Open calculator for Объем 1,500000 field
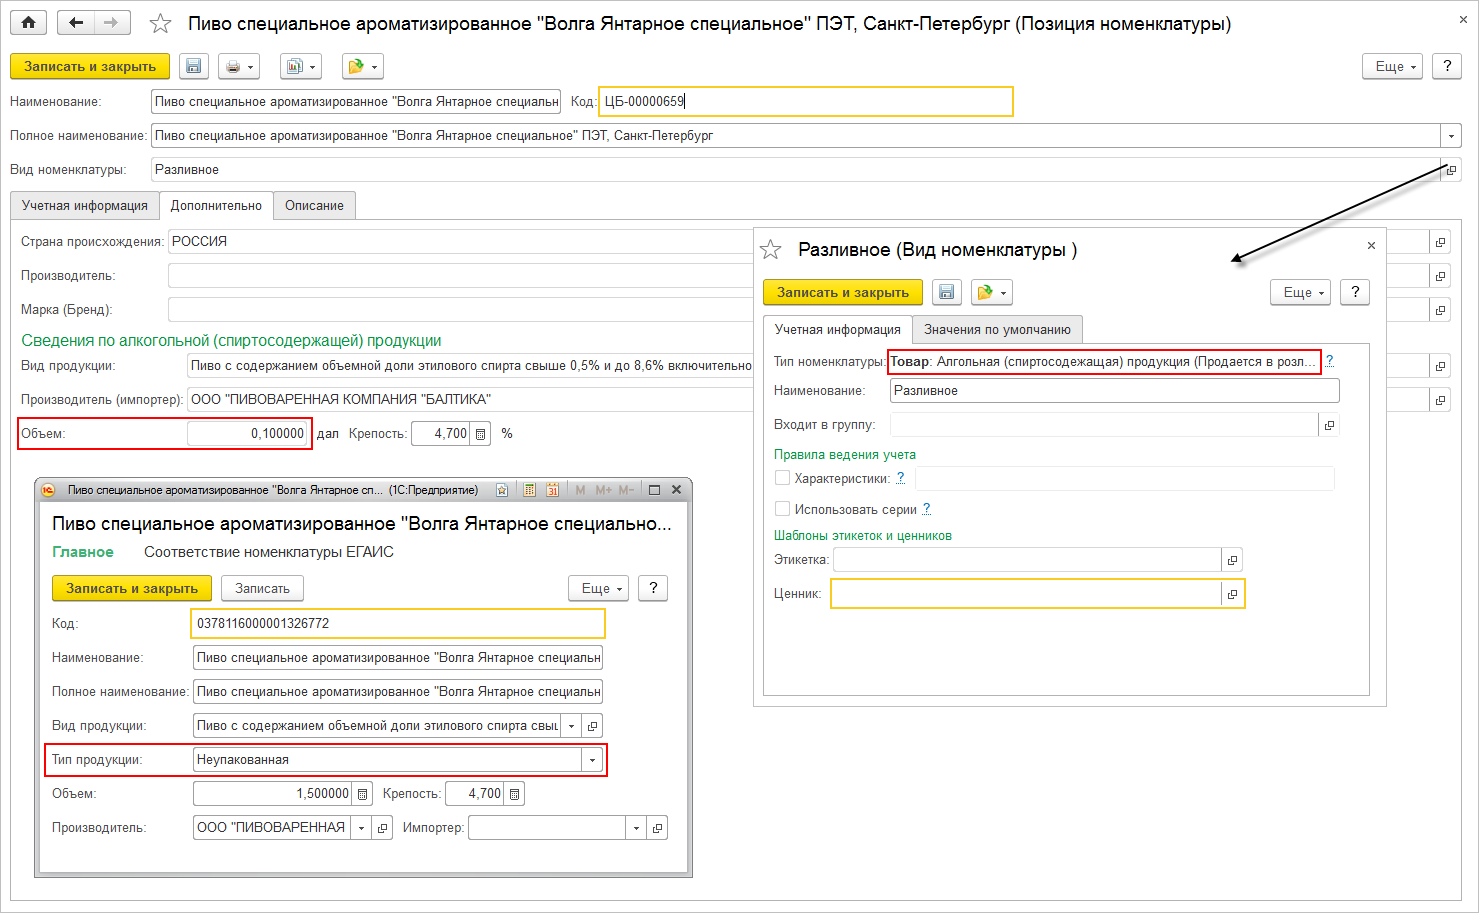This screenshot has width=1479, height=913. point(362,794)
